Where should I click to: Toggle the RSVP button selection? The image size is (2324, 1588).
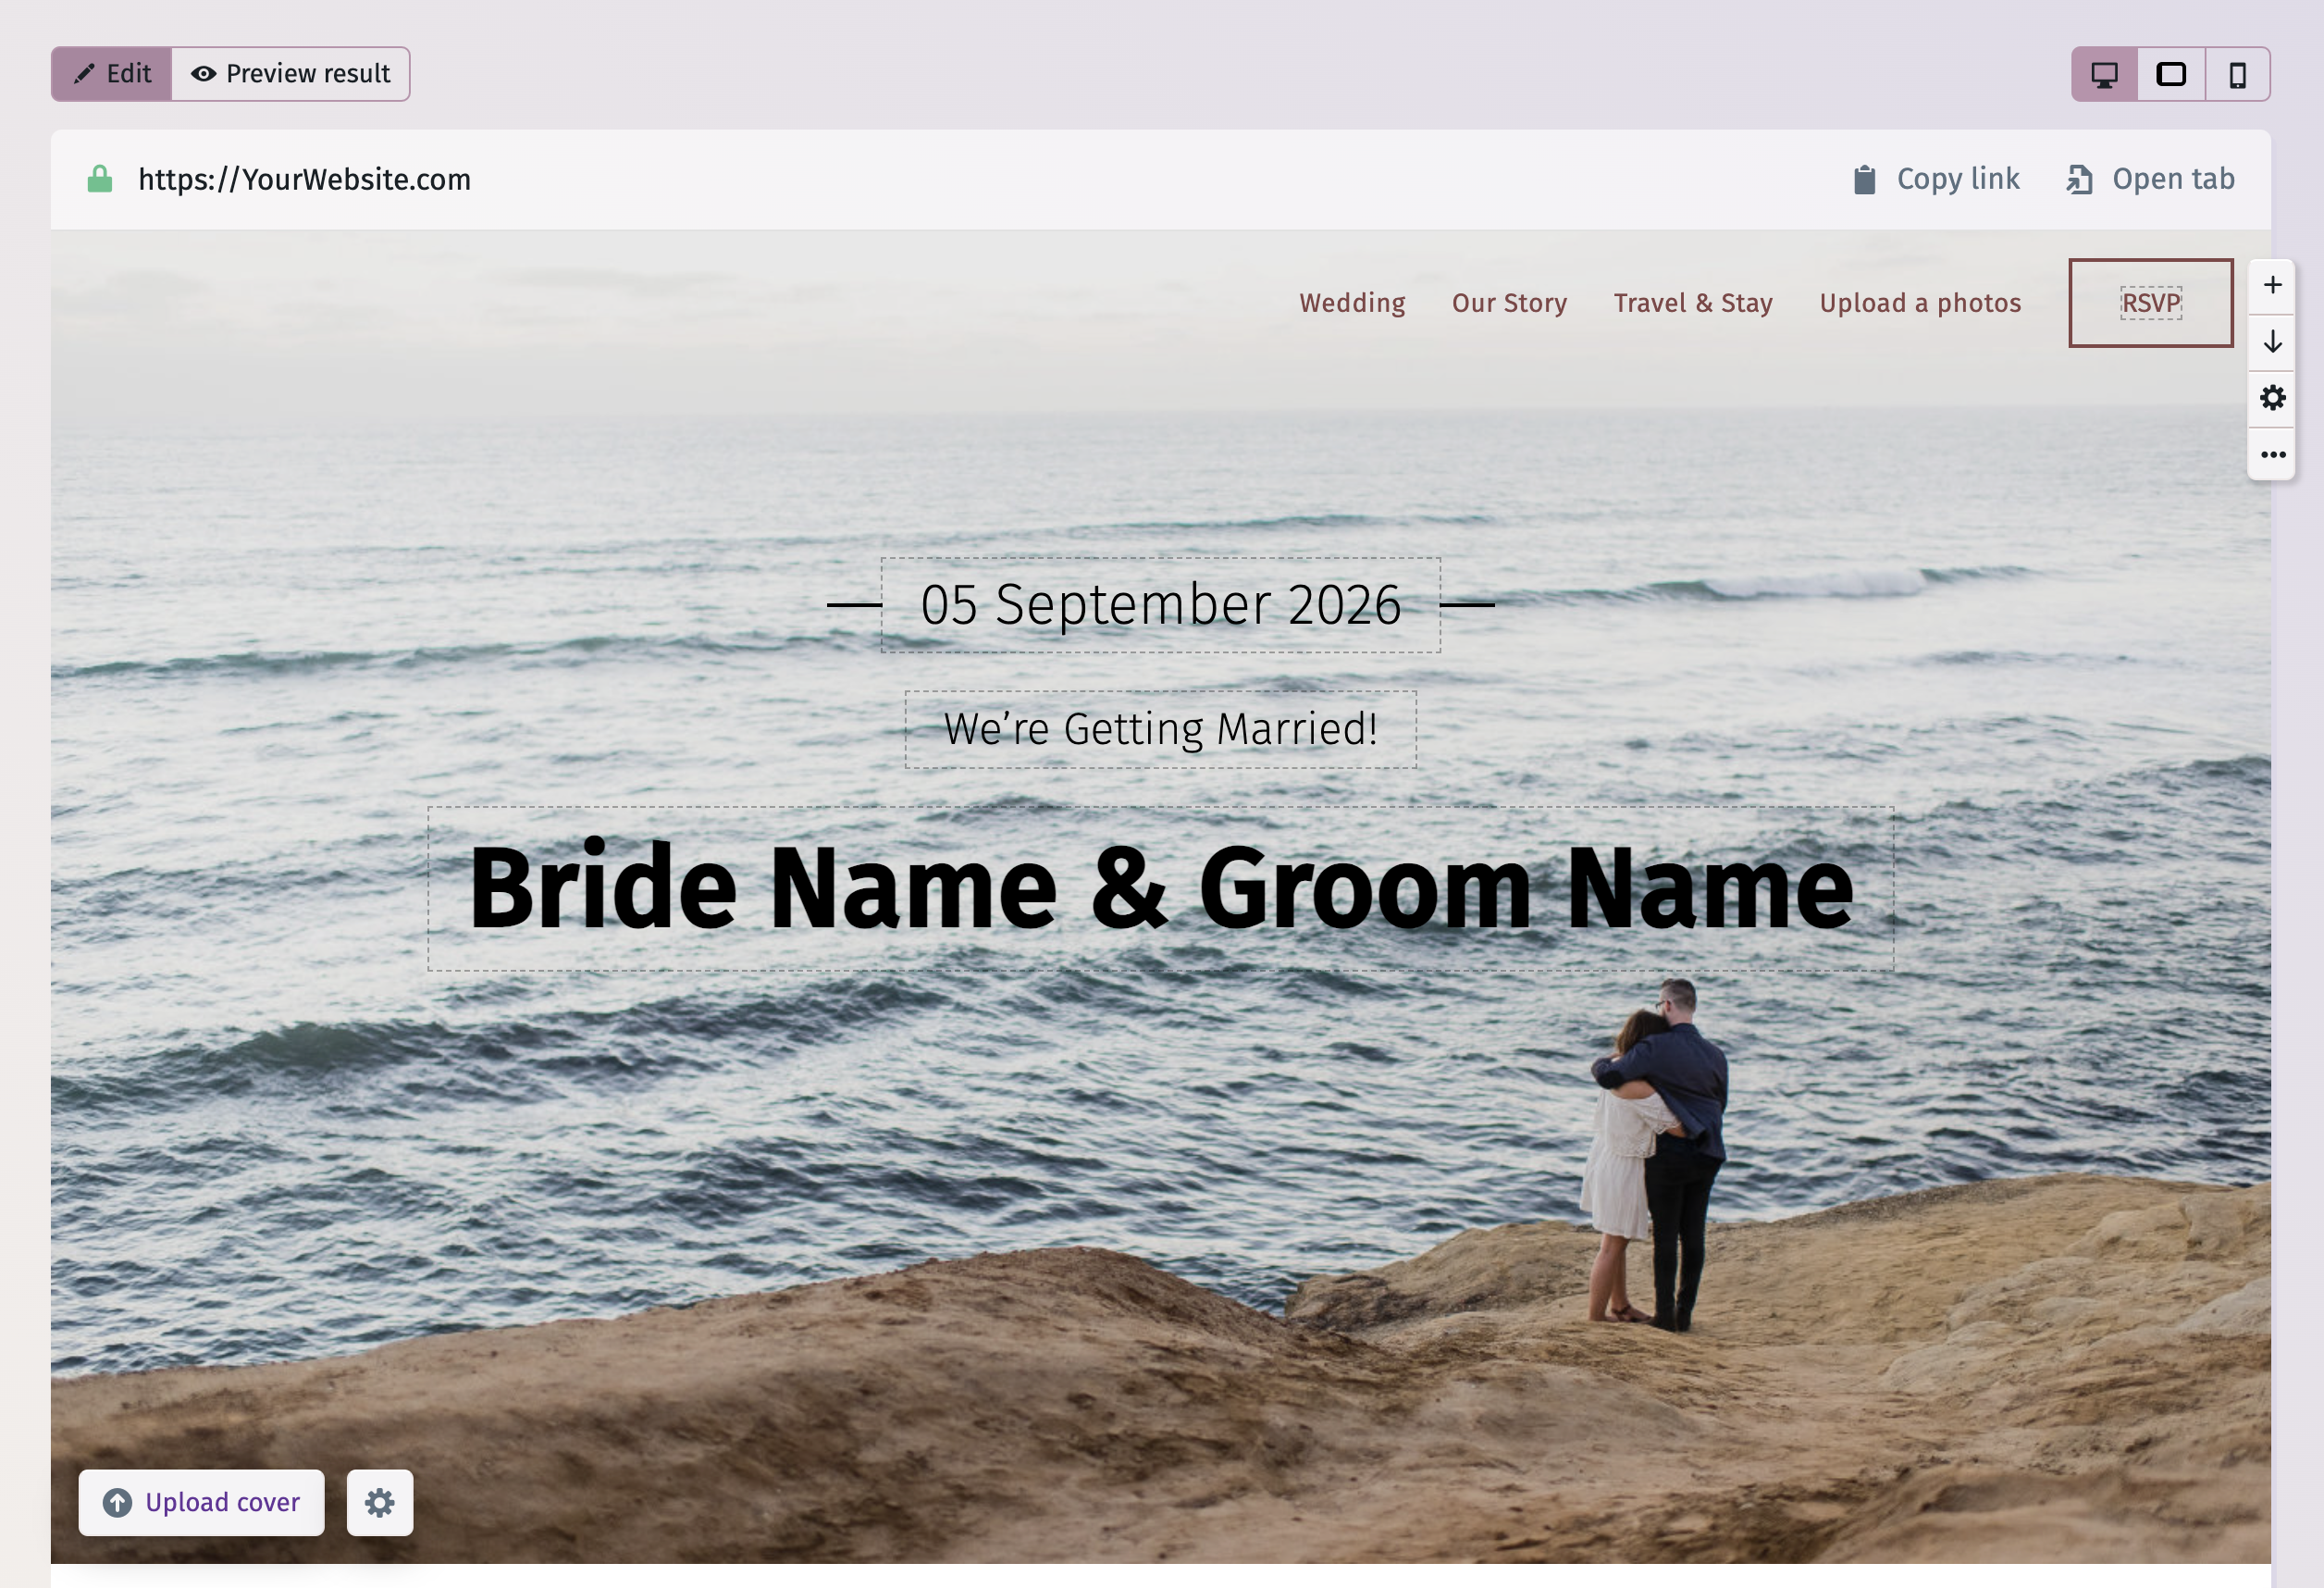2150,302
